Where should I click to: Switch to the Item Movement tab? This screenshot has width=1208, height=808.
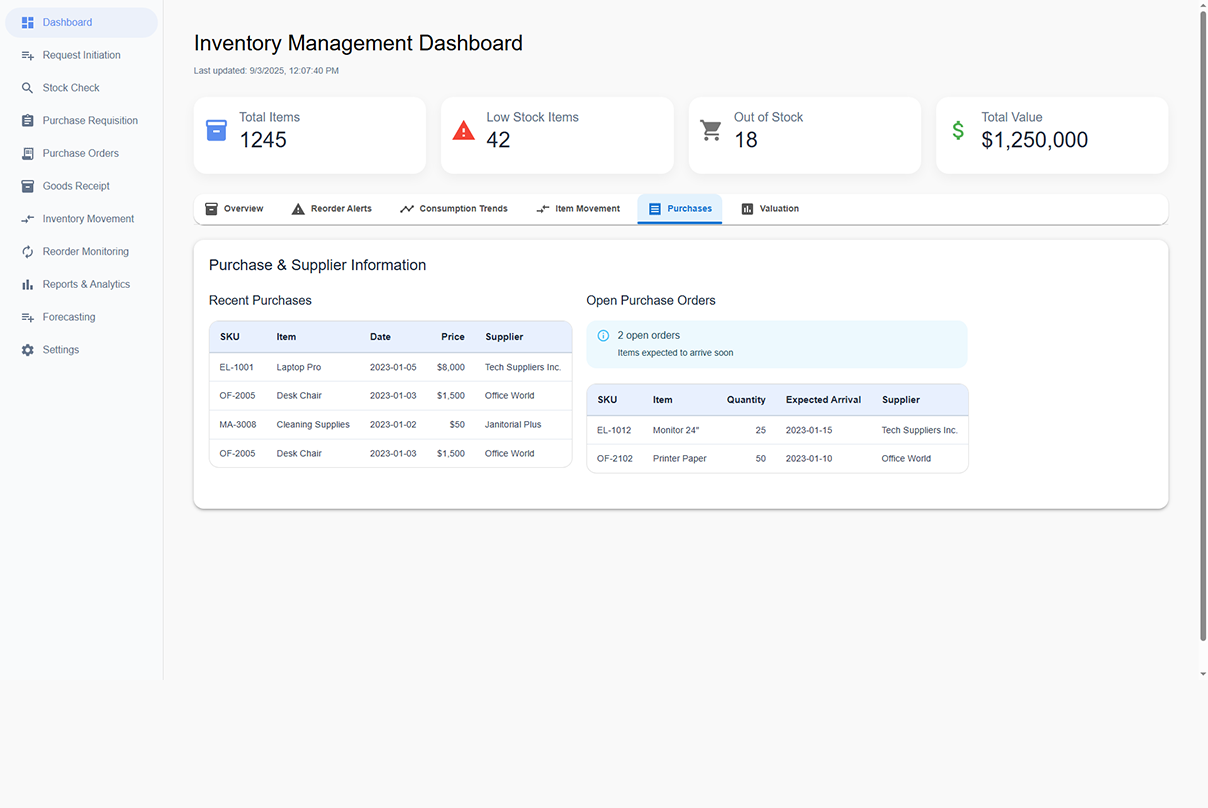tap(578, 209)
